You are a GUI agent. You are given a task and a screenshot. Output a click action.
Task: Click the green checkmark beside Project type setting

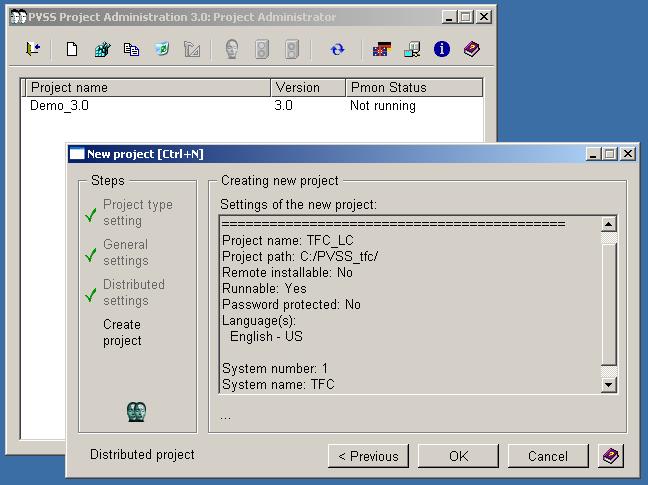[91, 215]
